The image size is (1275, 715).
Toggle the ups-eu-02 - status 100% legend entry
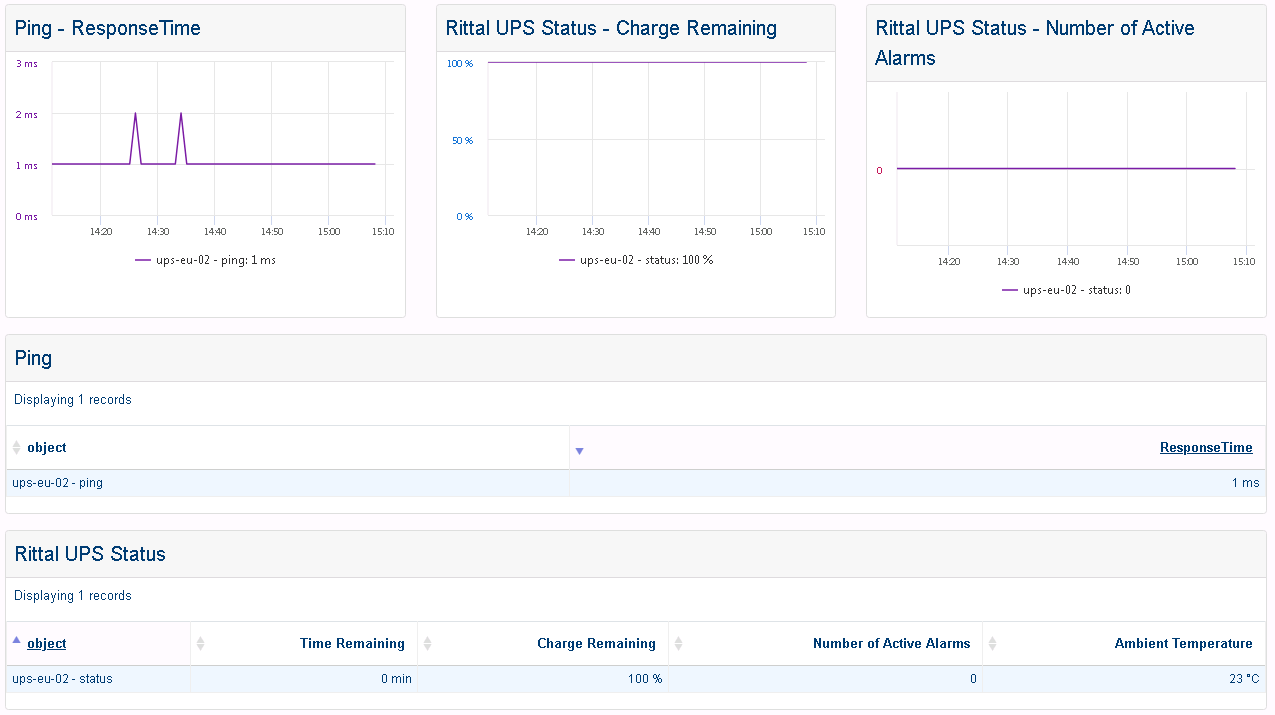pos(637,259)
